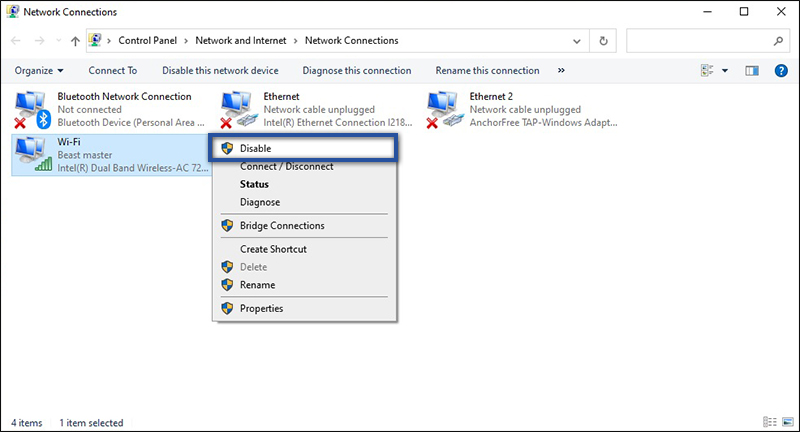Go up one folder level

click(x=75, y=41)
